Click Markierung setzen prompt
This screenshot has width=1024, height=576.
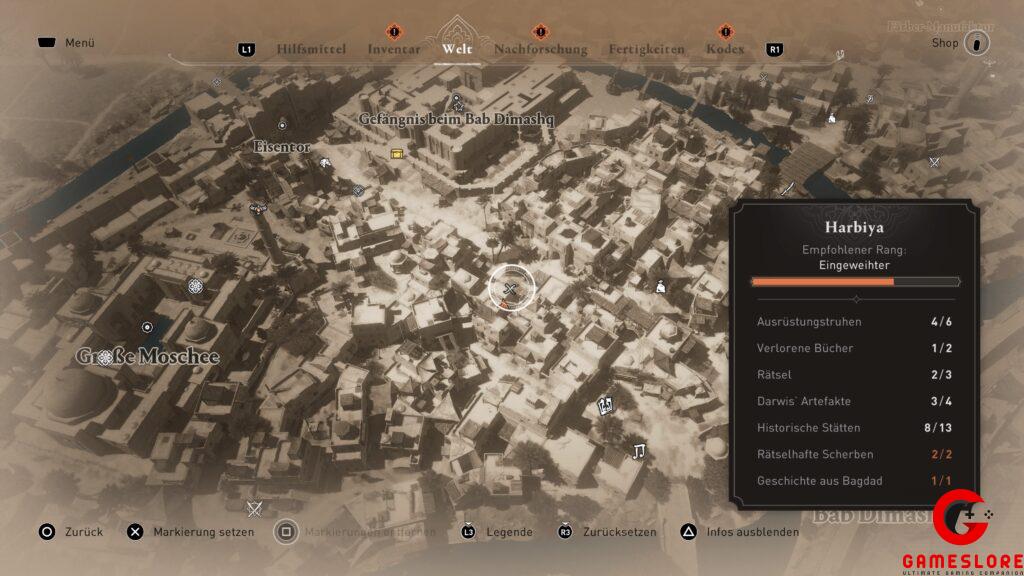(x=191, y=532)
